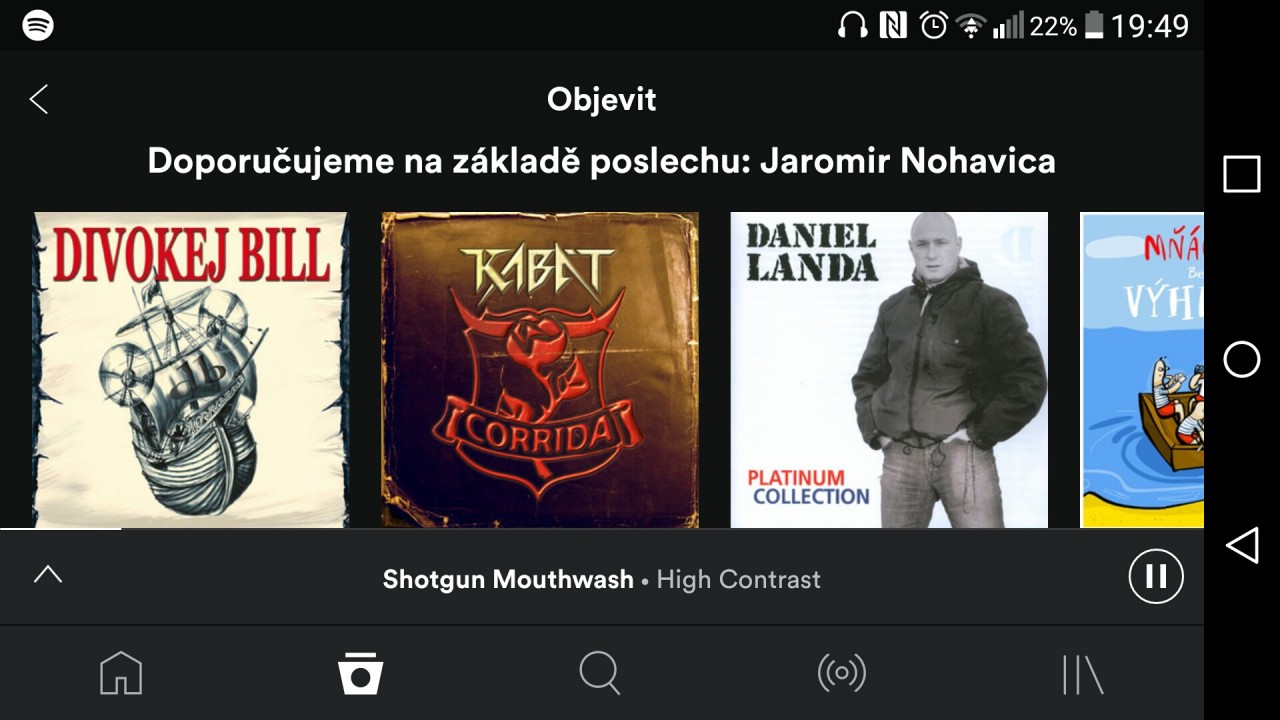Open the Search magnifier tab

[600, 673]
